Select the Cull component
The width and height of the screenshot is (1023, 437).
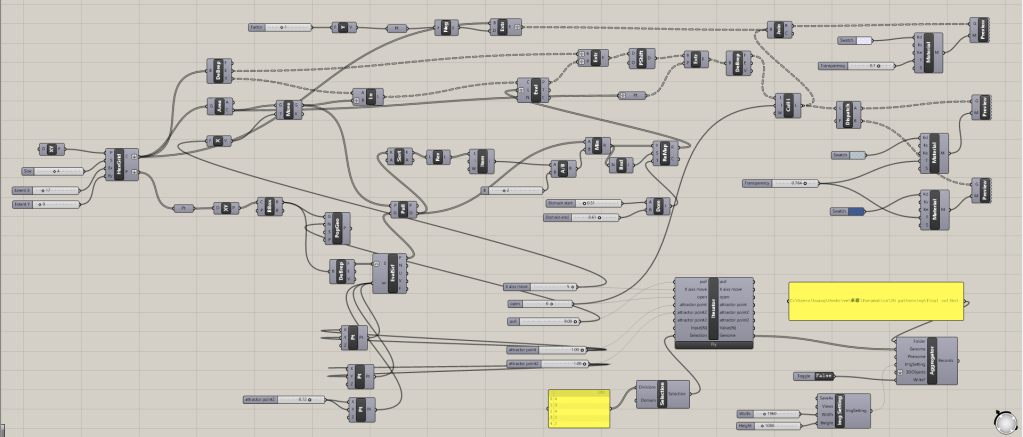pyautogui.click(x=788, y=106)
